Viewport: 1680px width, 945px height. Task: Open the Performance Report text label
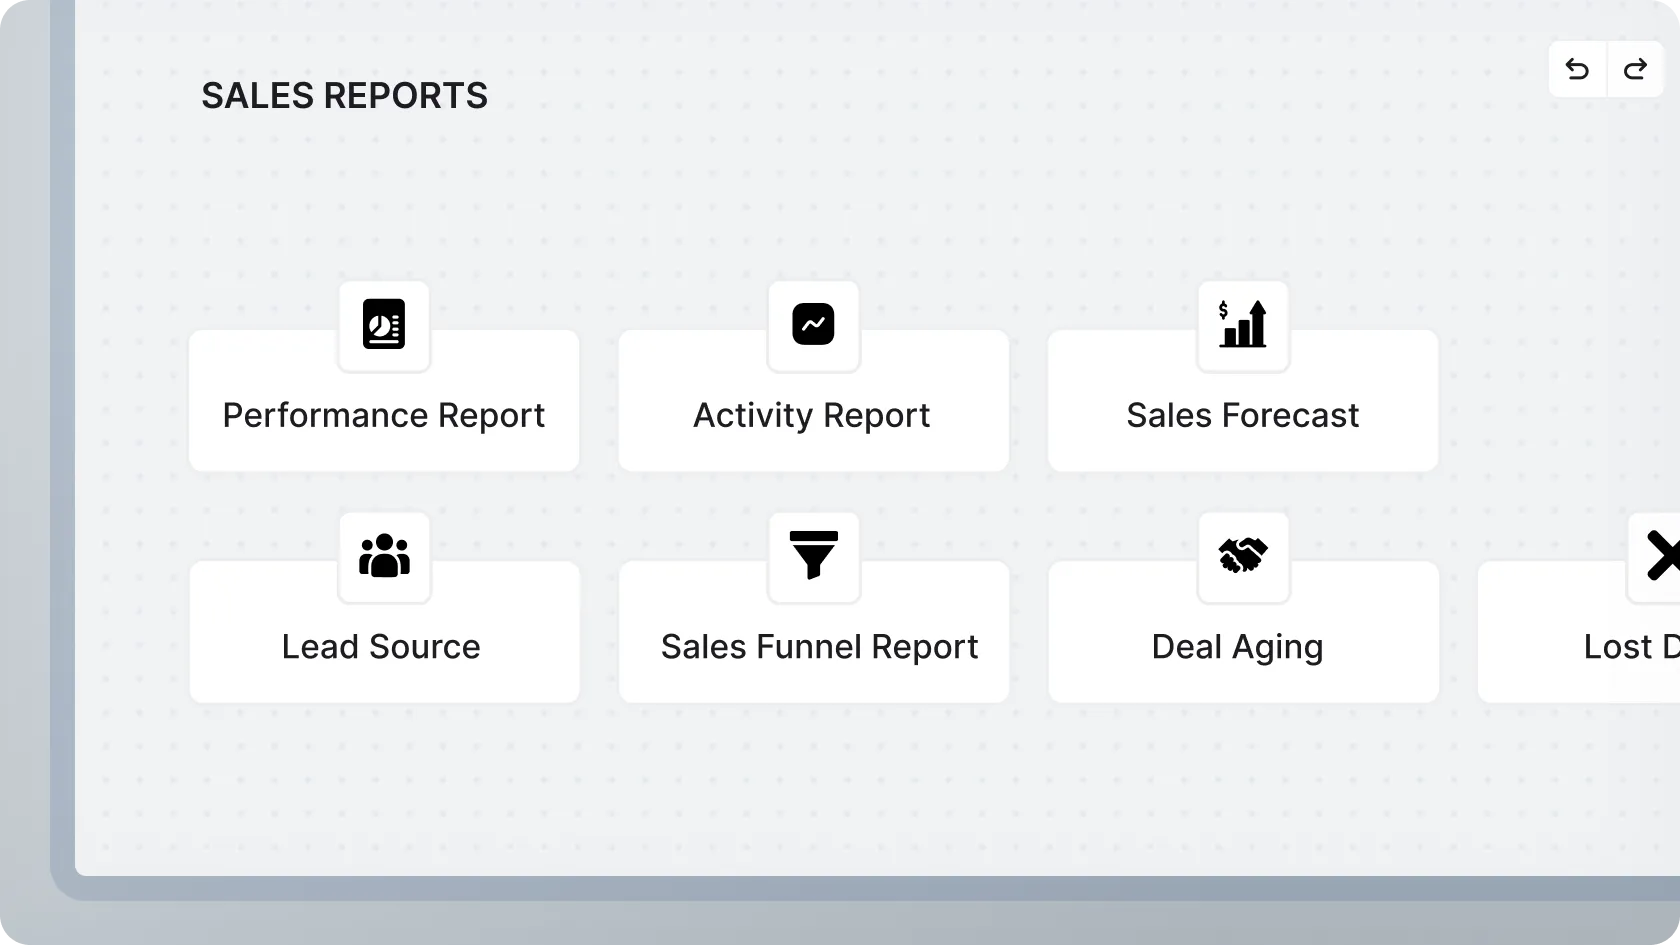click(x=384, y=415)
